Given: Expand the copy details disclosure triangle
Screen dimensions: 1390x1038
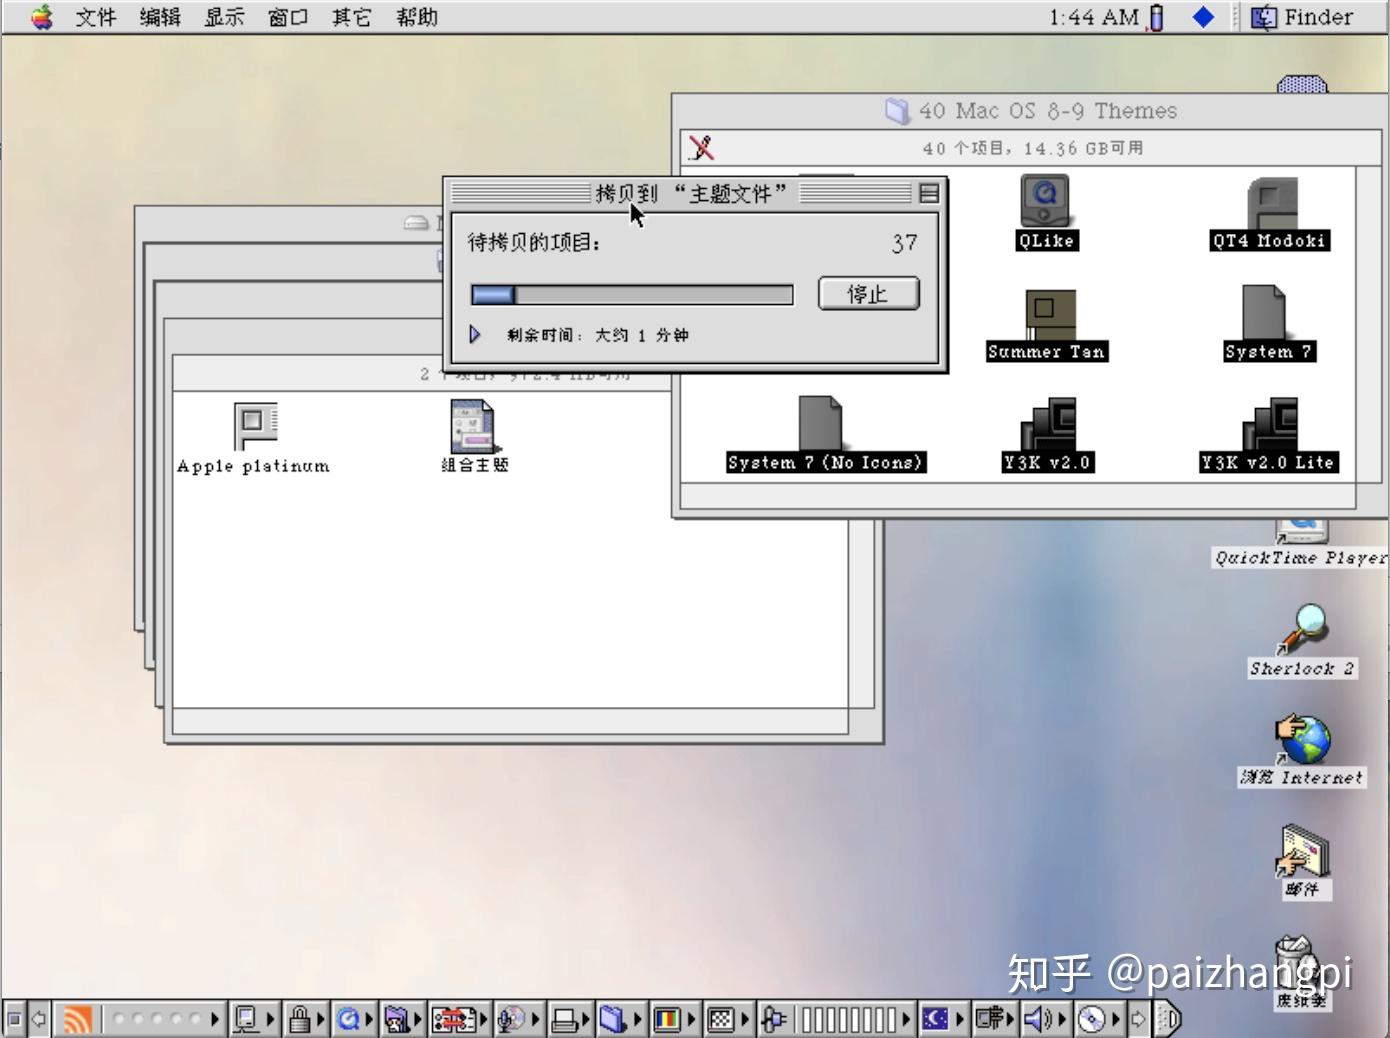Looking at the screenshot, I should [x=475, y=334].
